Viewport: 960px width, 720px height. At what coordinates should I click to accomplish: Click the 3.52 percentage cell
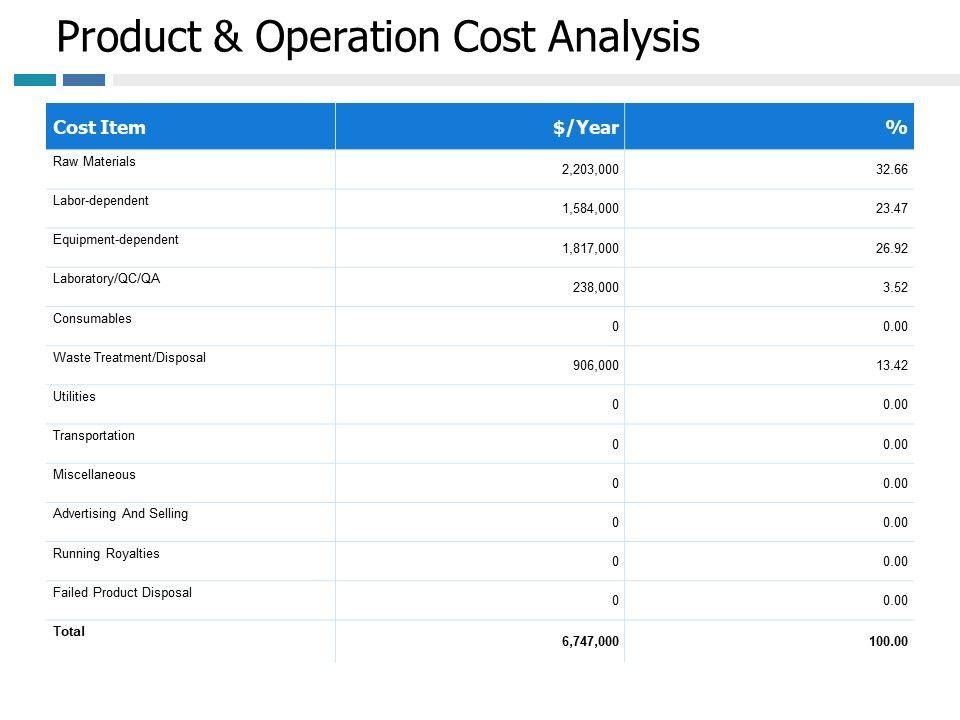(895, 288)
